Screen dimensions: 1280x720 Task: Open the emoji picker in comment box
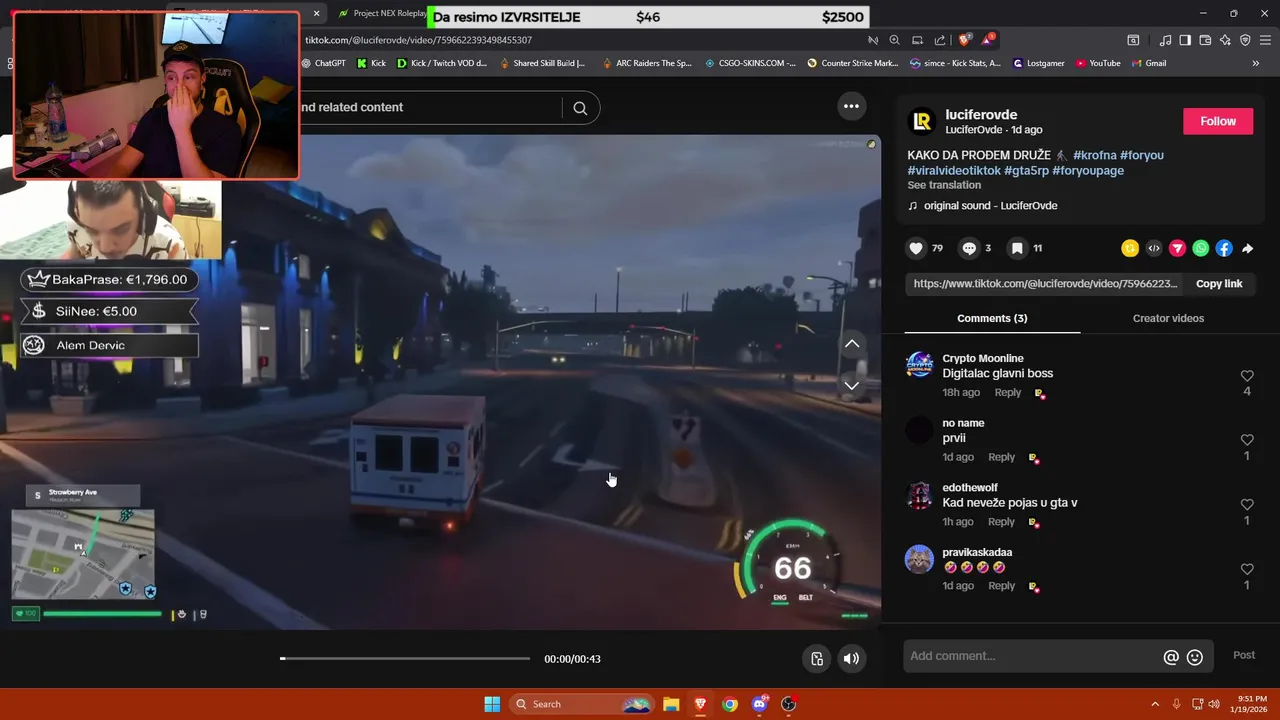[x=1194, y=657]
